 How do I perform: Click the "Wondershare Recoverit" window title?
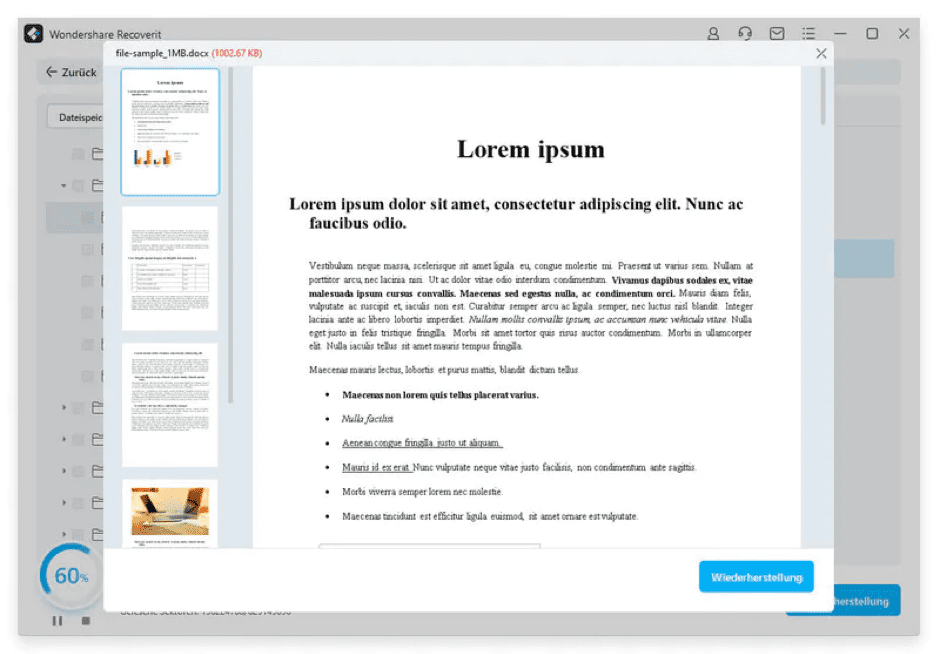(105, 34)
